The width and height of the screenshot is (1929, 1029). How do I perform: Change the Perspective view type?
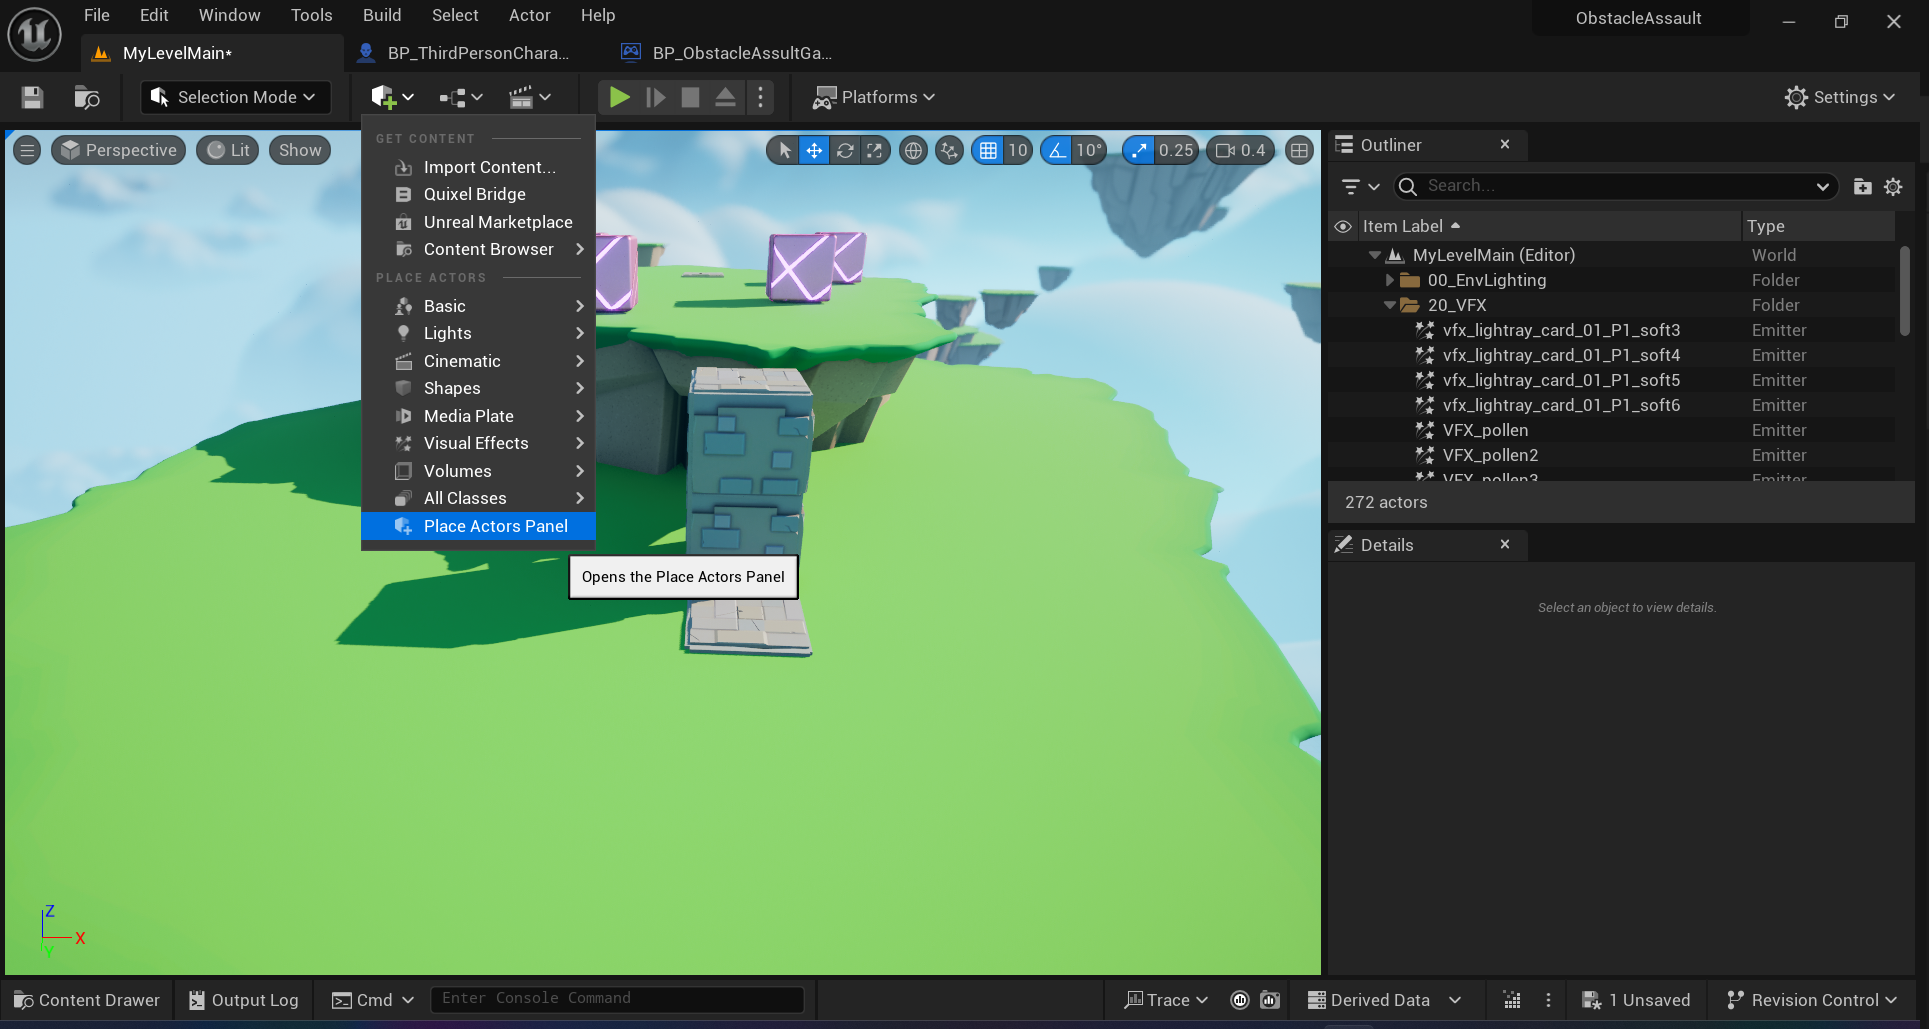click(x=118, y=150)
